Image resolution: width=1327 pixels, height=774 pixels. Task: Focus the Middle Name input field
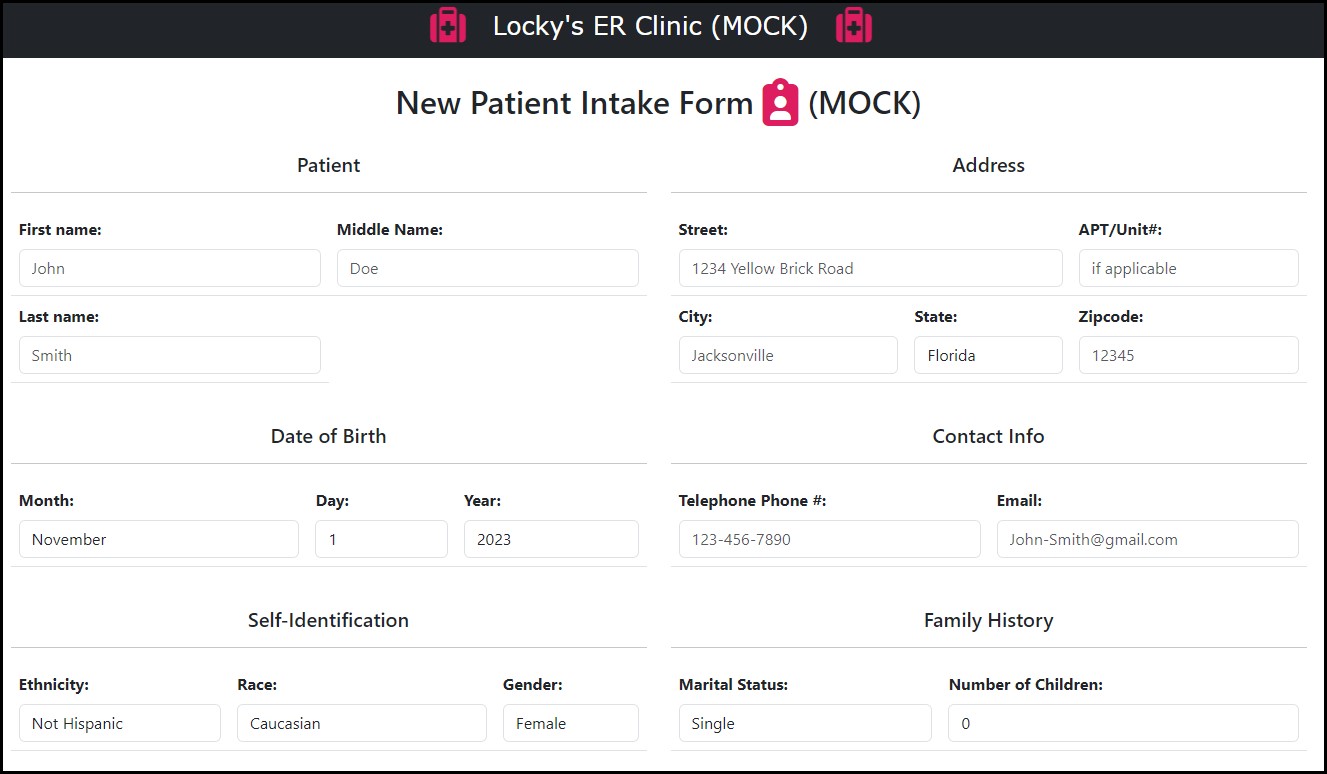coord(488,268)
